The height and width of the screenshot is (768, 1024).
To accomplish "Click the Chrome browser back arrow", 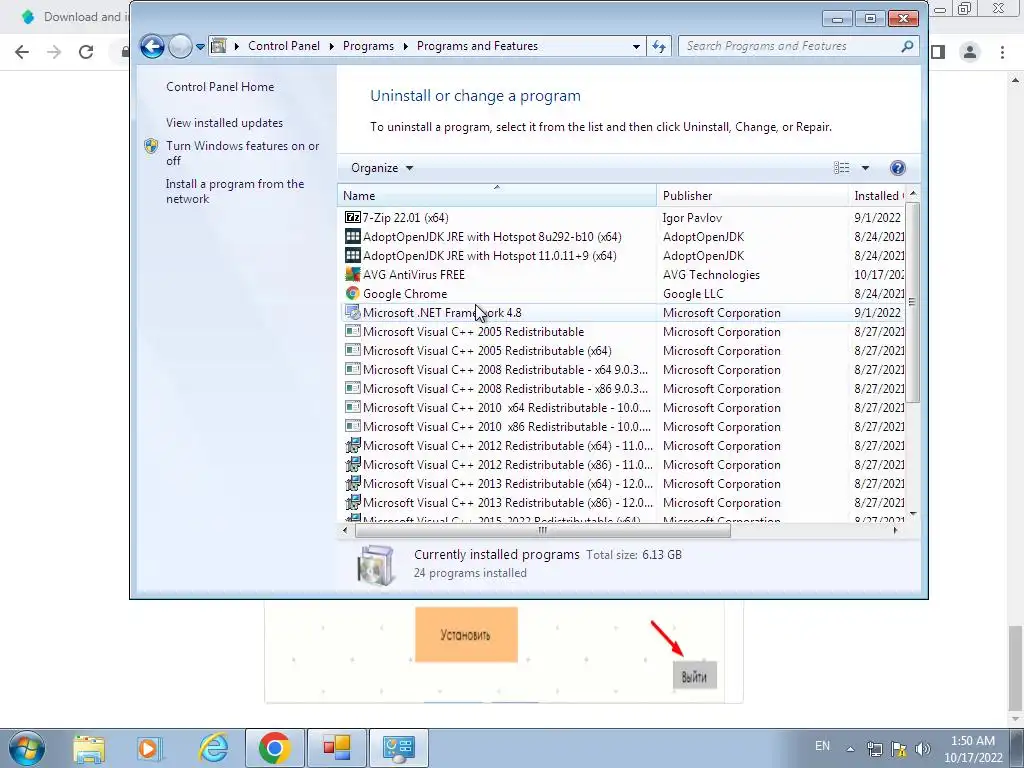I will coord(22,52).
